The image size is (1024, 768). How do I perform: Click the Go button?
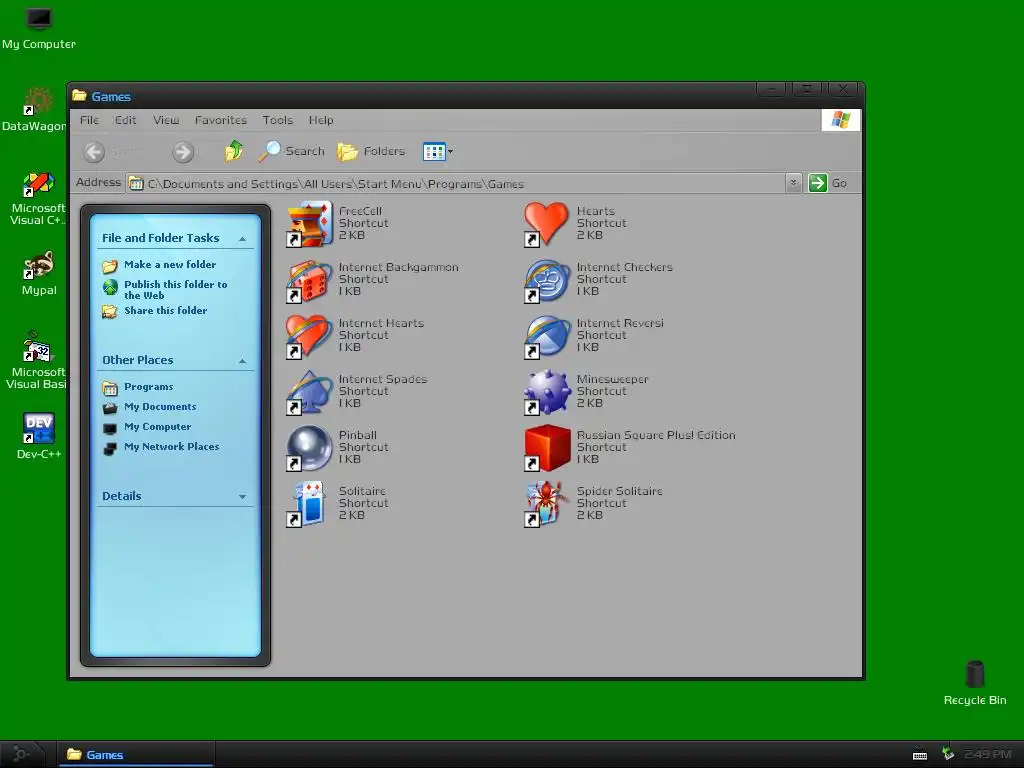(827, 183)
